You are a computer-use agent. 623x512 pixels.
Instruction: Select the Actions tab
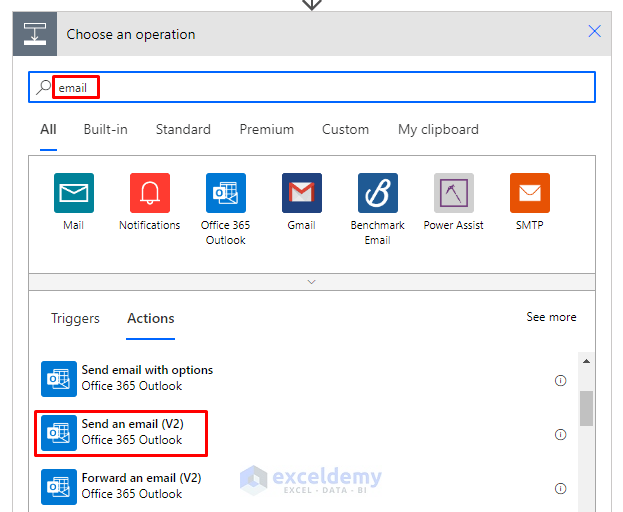pyautogui.click(x=151, y=319)
